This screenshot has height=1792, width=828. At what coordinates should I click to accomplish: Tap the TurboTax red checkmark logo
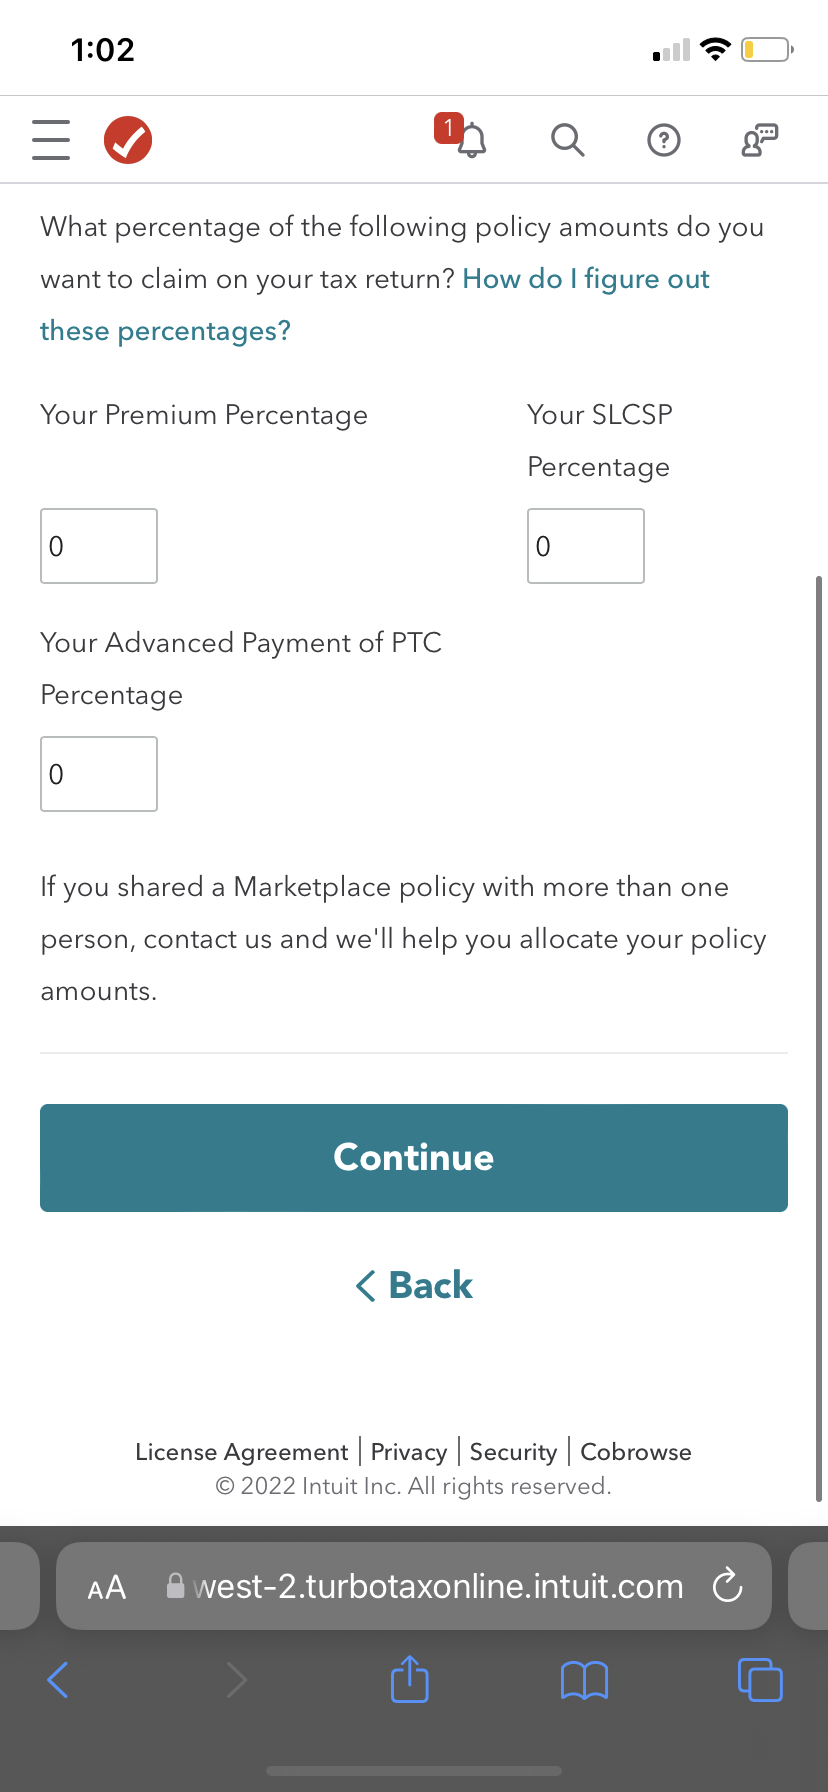click(128, 140)
